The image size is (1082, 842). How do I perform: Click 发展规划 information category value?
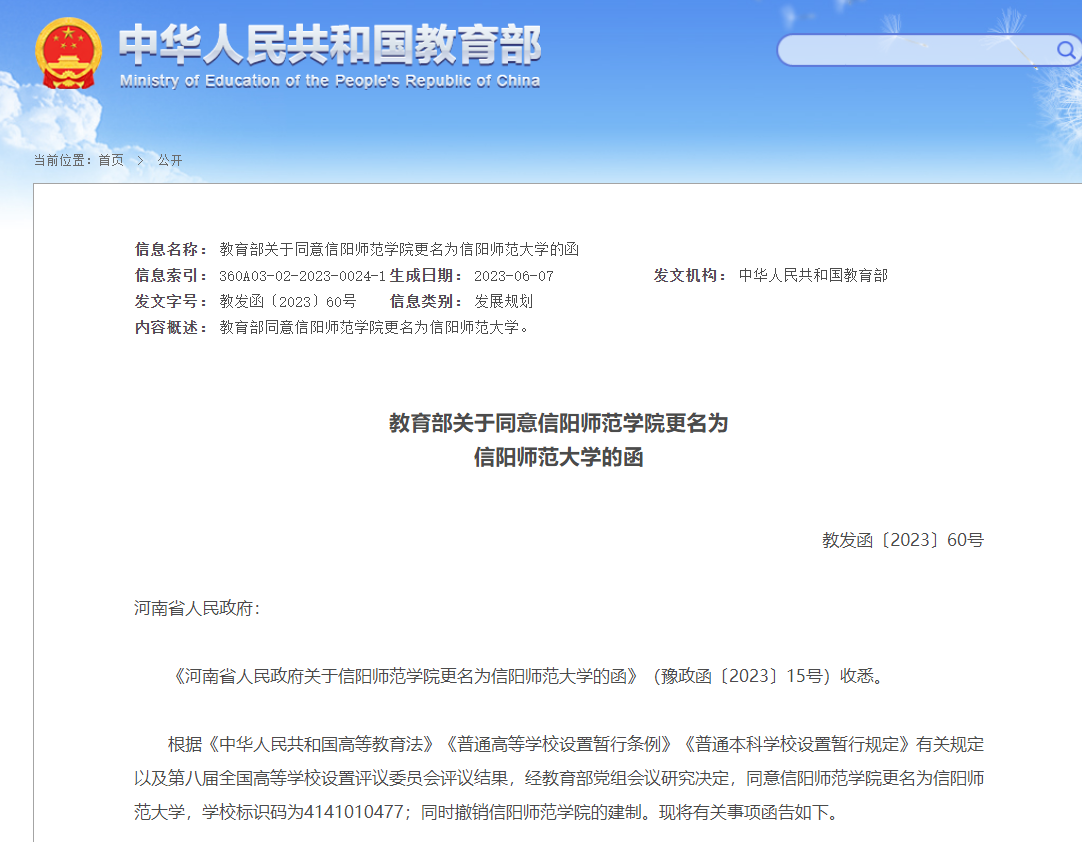tap(504, 301)
